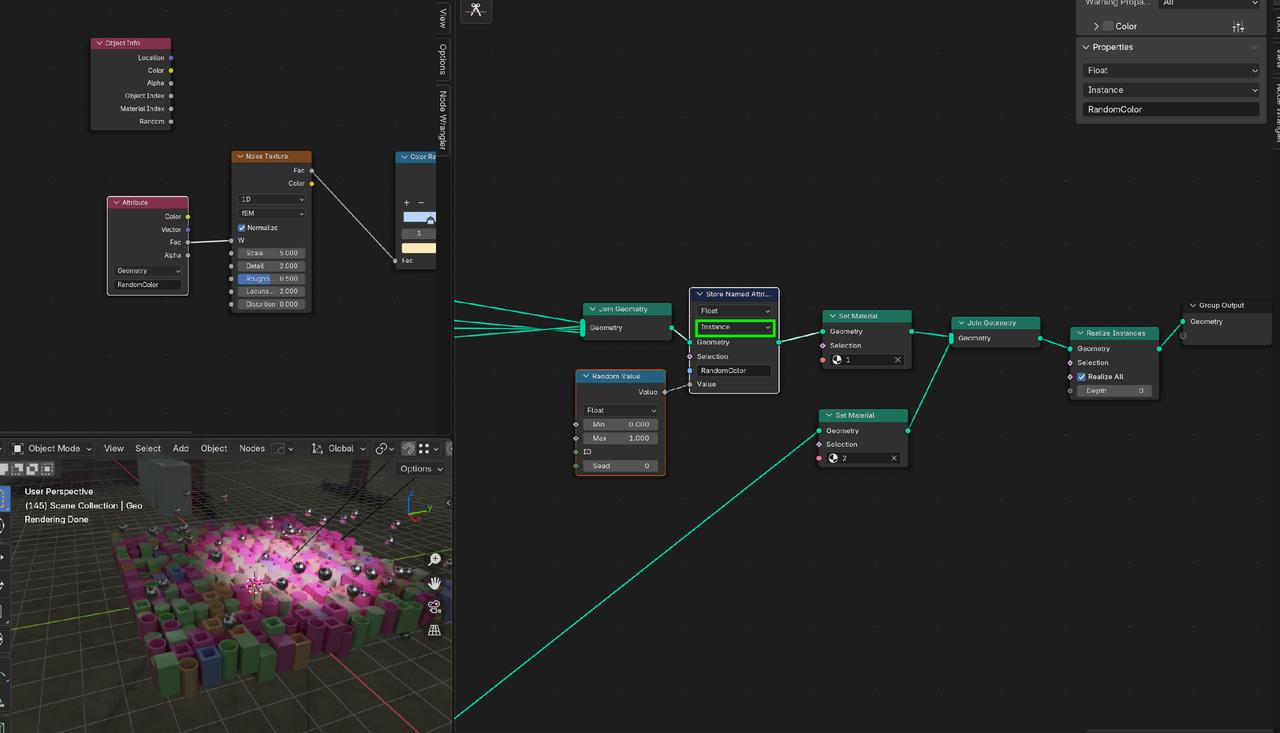Clear material 2 with its X icon
Image resolution: width=1280 pixels, height=733 pixels.
tap(893, 458)
